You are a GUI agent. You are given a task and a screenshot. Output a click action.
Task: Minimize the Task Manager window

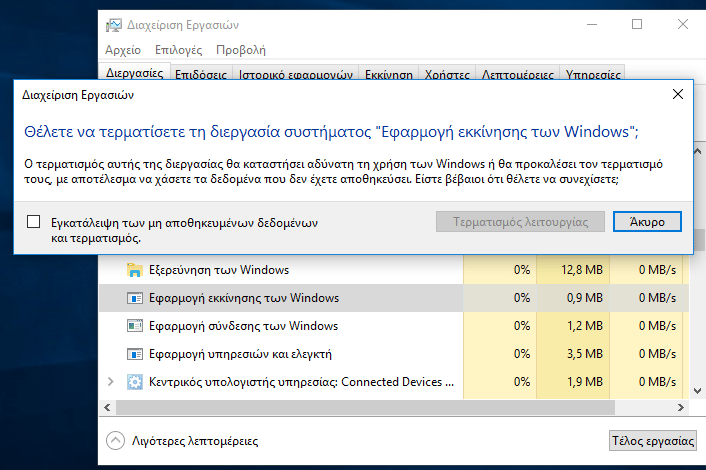pyautogui.click(x=592, y=24)
